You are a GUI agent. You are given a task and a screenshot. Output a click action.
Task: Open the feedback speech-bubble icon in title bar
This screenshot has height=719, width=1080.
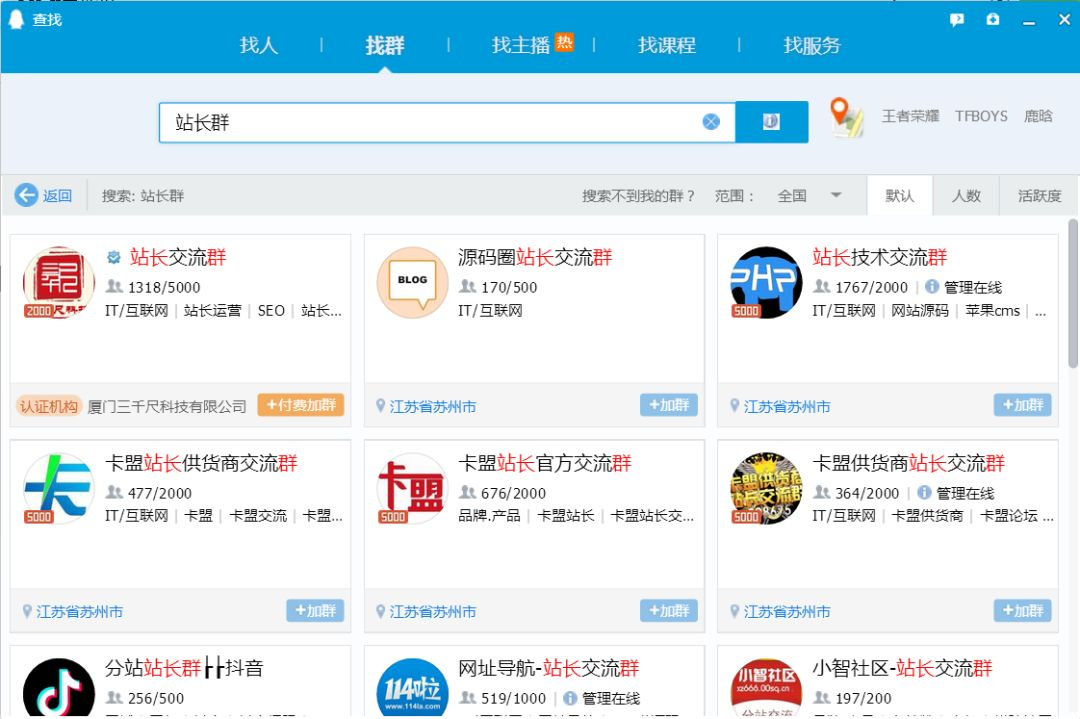pos(956,18)
